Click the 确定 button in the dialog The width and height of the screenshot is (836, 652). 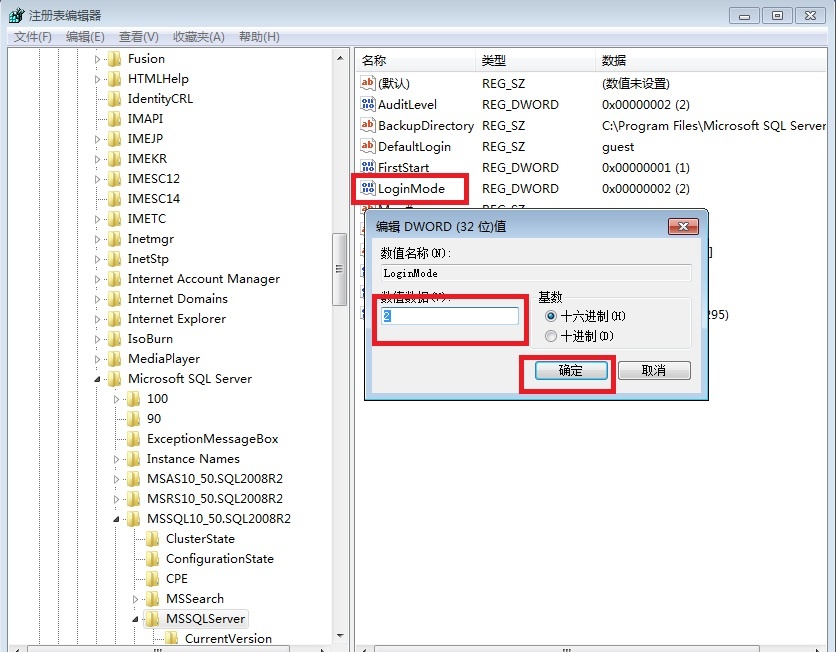570,370
